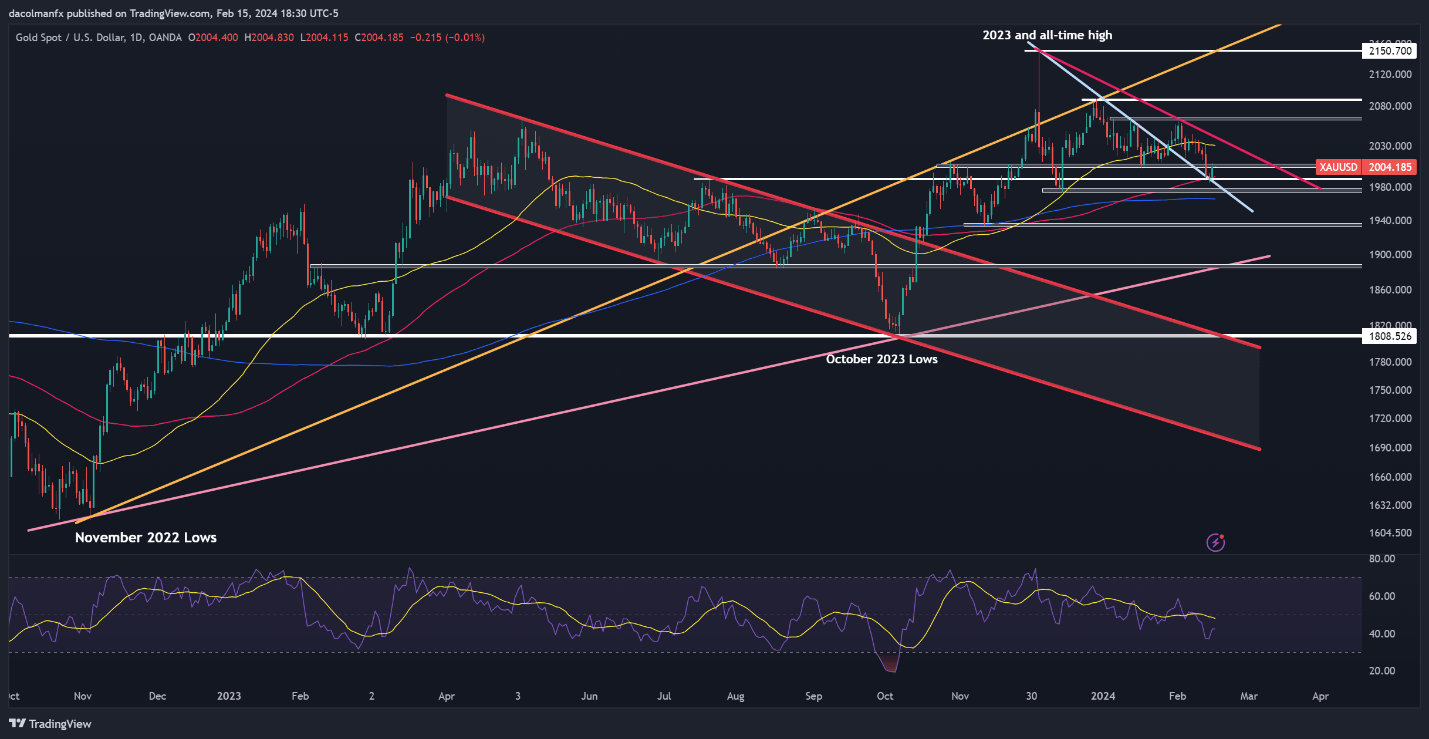
Task: Click the 2024 label on the time axis
Action: click(1104, 695)
